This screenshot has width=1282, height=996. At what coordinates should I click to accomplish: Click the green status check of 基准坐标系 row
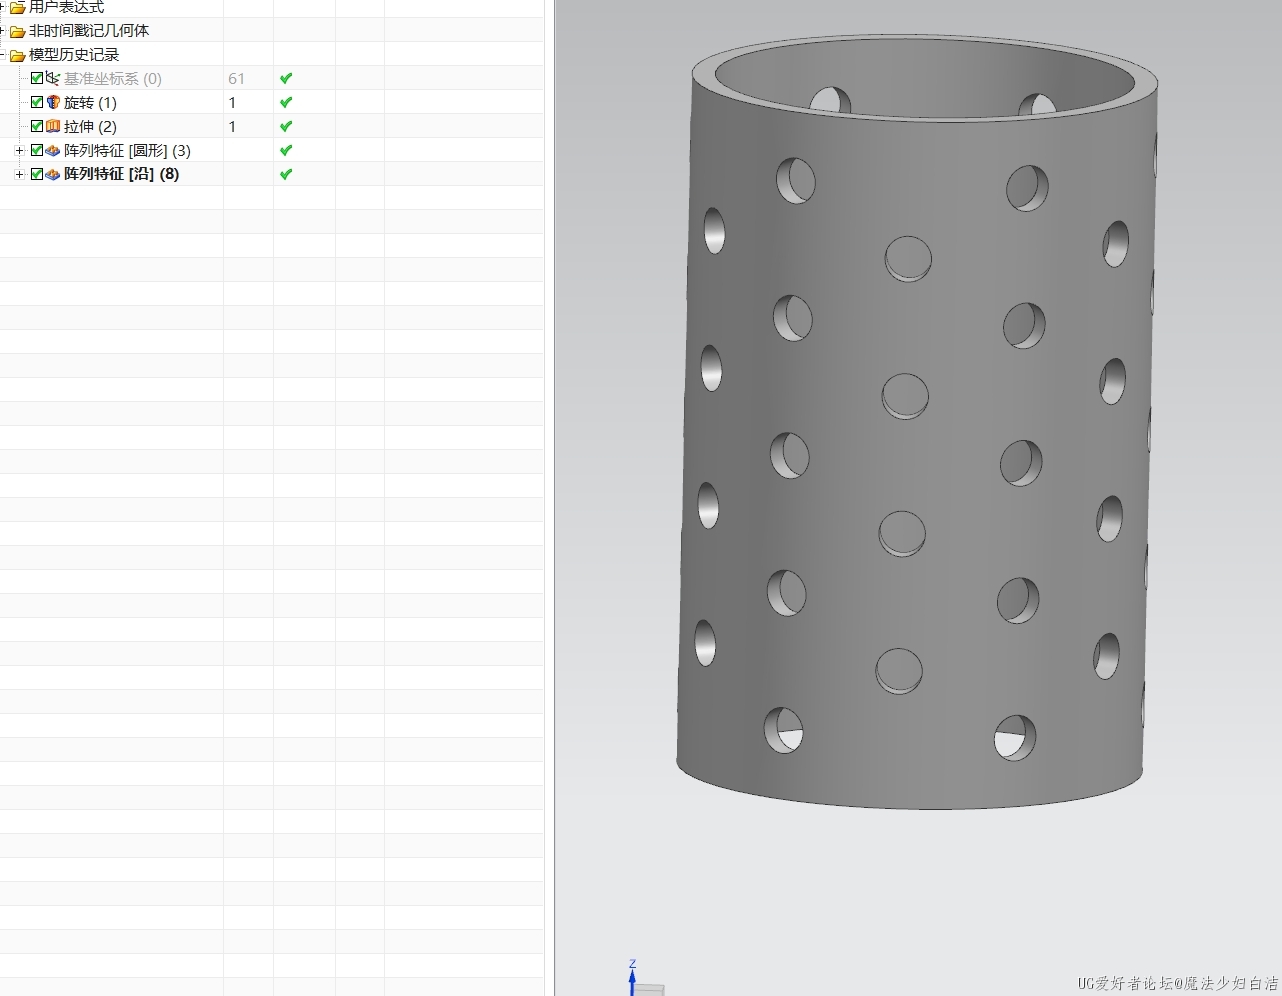coord(286,78)
